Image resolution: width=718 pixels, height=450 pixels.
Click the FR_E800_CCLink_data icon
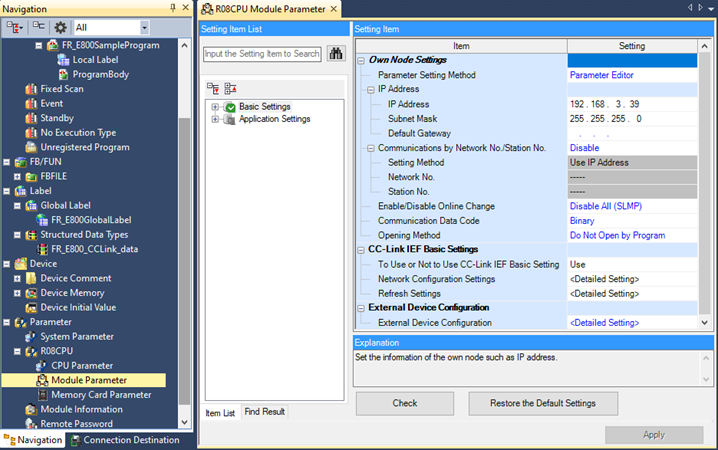coord(42,249)
